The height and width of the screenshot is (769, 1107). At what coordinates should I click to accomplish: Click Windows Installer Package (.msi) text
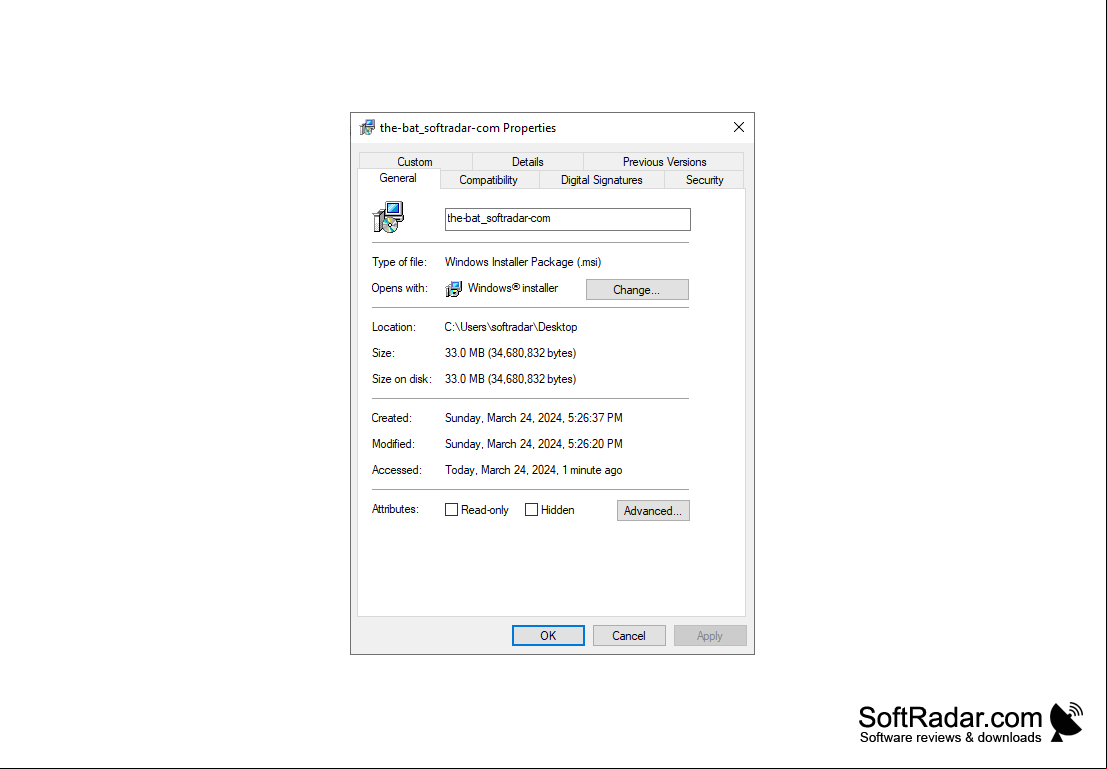[523, 262]
